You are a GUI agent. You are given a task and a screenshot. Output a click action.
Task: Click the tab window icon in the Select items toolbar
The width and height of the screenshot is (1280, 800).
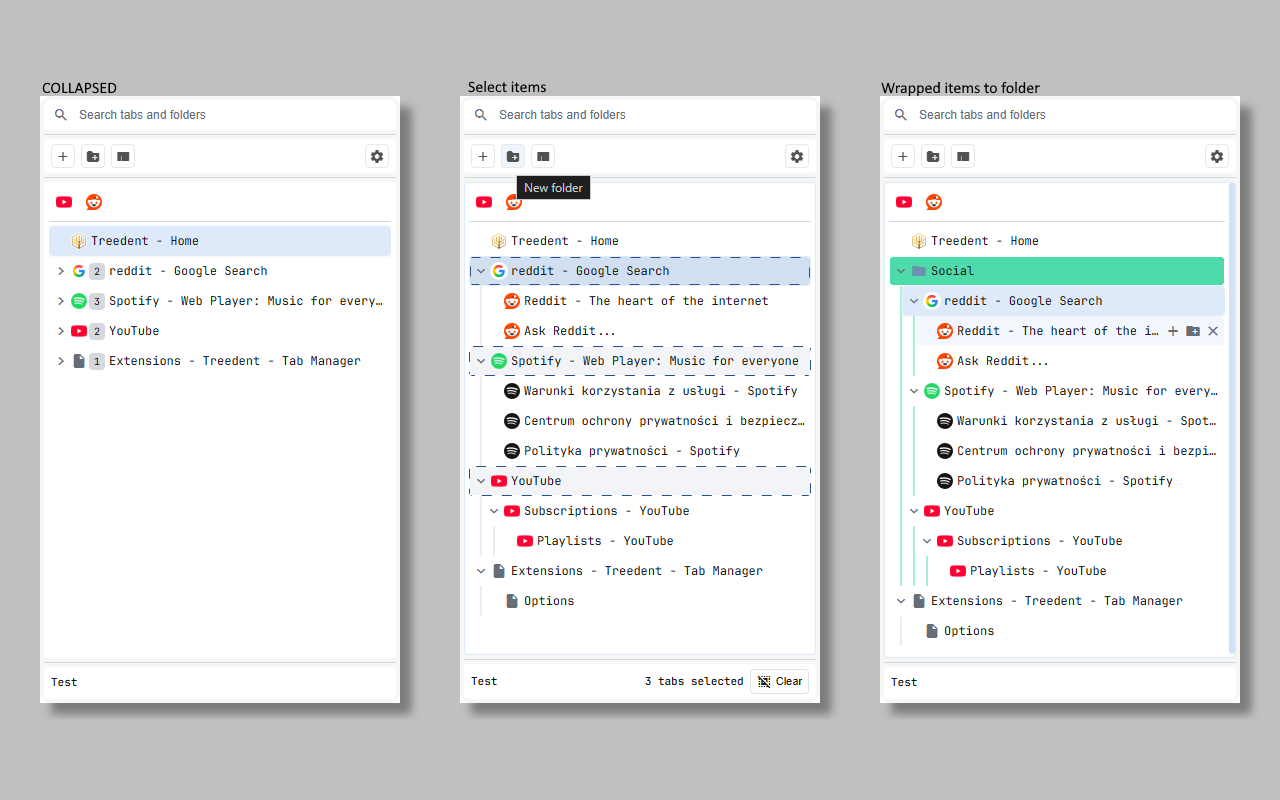[x=543, y=156]
